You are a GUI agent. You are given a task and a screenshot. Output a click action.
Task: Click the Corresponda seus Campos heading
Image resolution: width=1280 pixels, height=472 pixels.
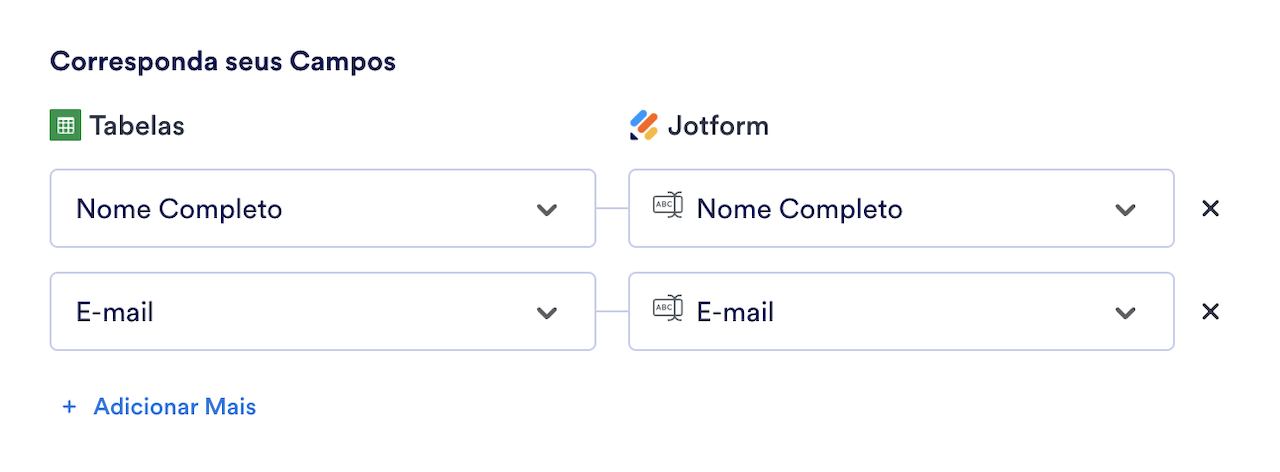click(223, 61)
